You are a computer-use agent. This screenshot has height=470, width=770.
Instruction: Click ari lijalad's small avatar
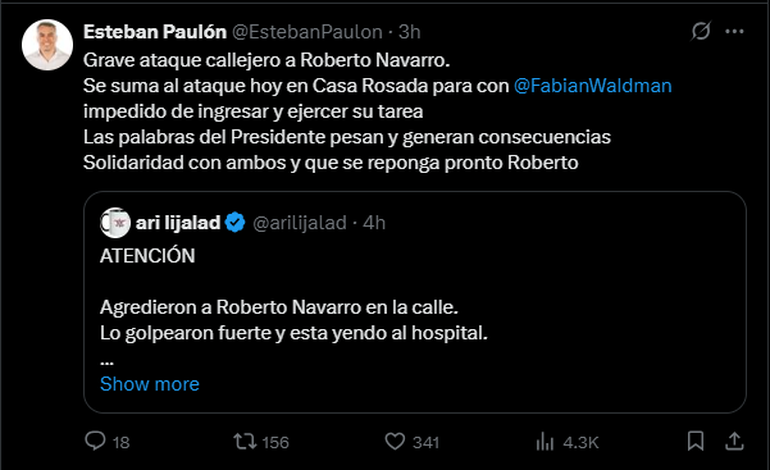tap(113, 223)
